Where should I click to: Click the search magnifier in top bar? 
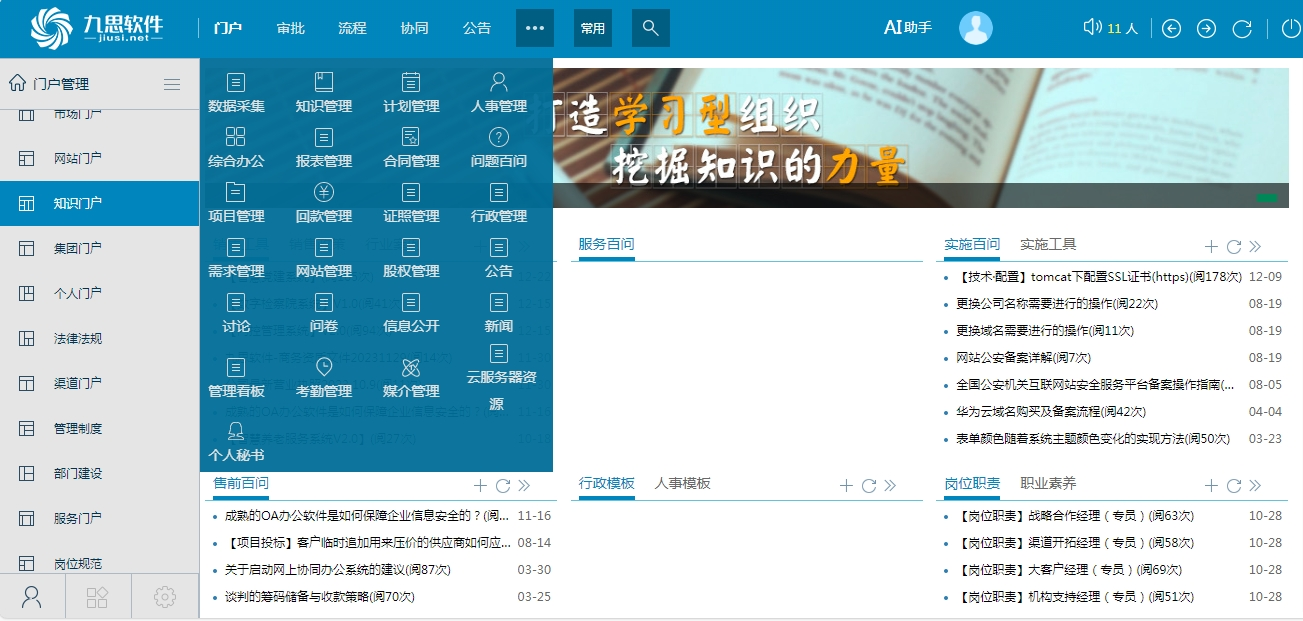tap(650, 28)
